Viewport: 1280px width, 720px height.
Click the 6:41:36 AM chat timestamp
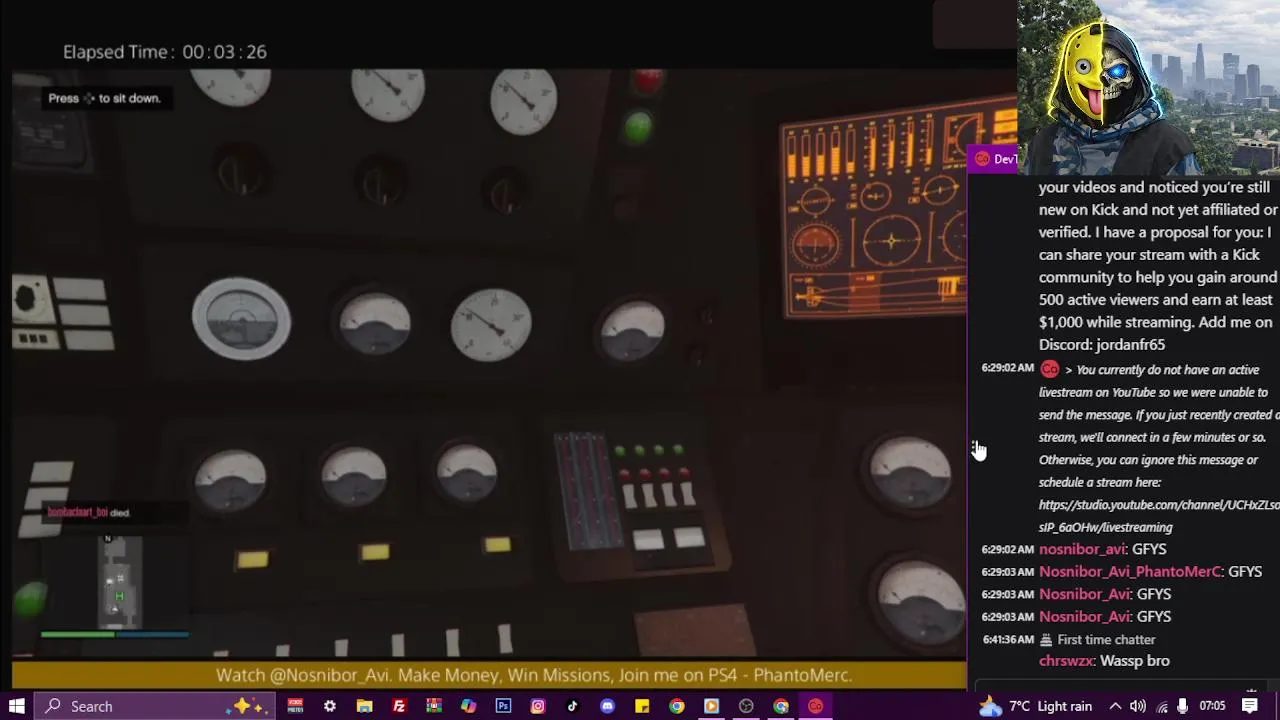point(1008,640)
